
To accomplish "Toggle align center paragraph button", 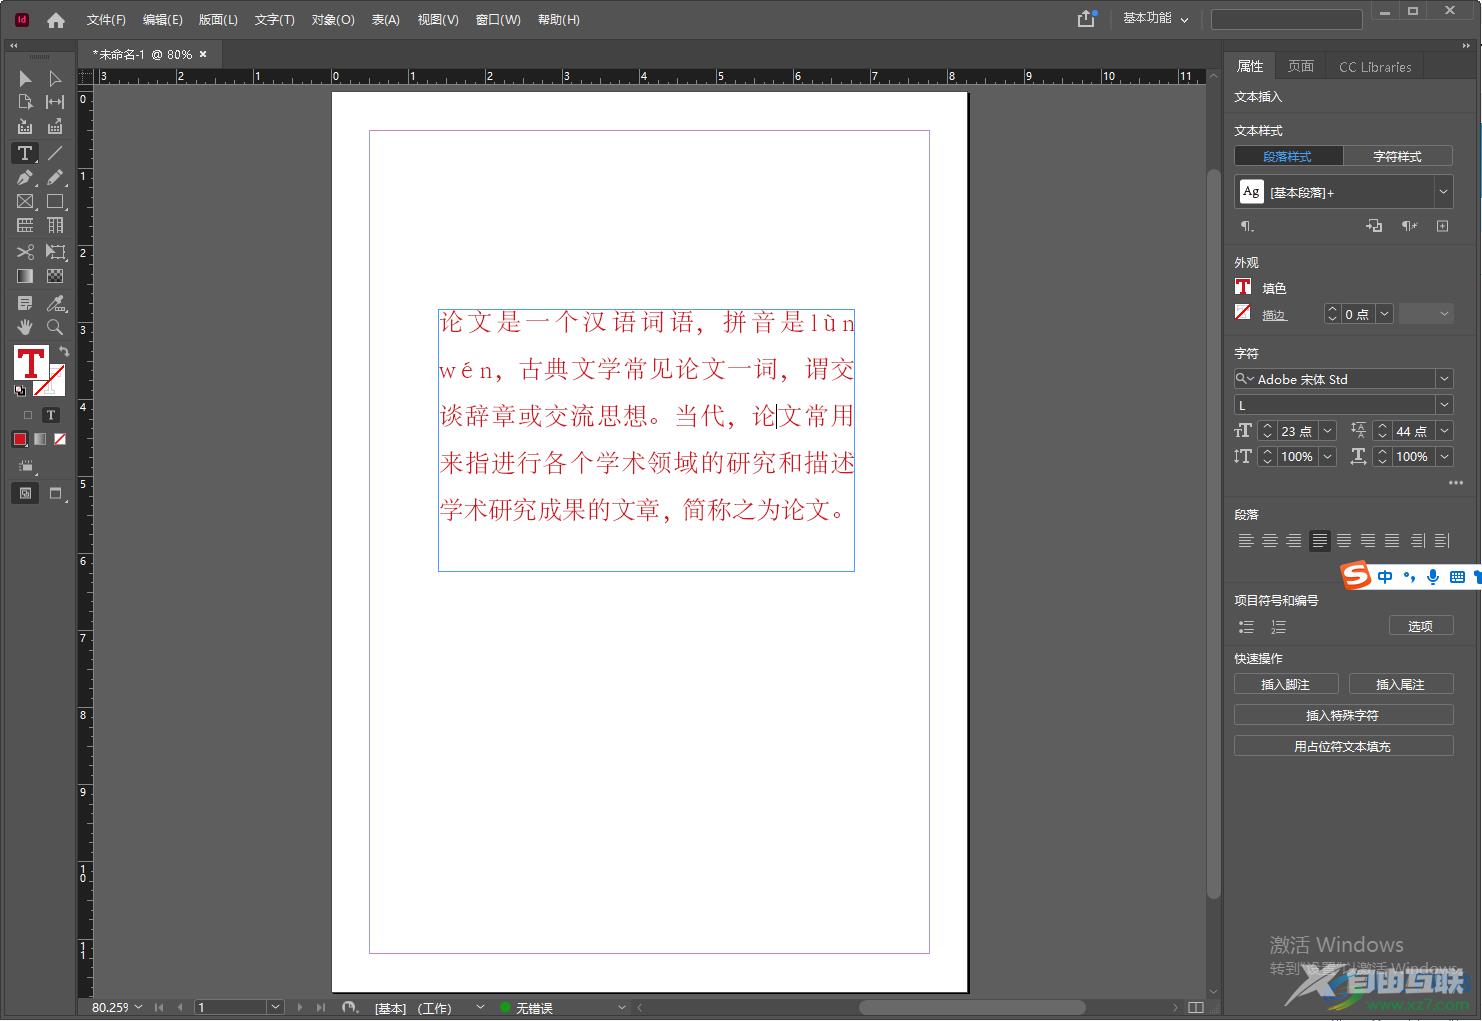I will pyautogui.click(x=1270, y=541).
